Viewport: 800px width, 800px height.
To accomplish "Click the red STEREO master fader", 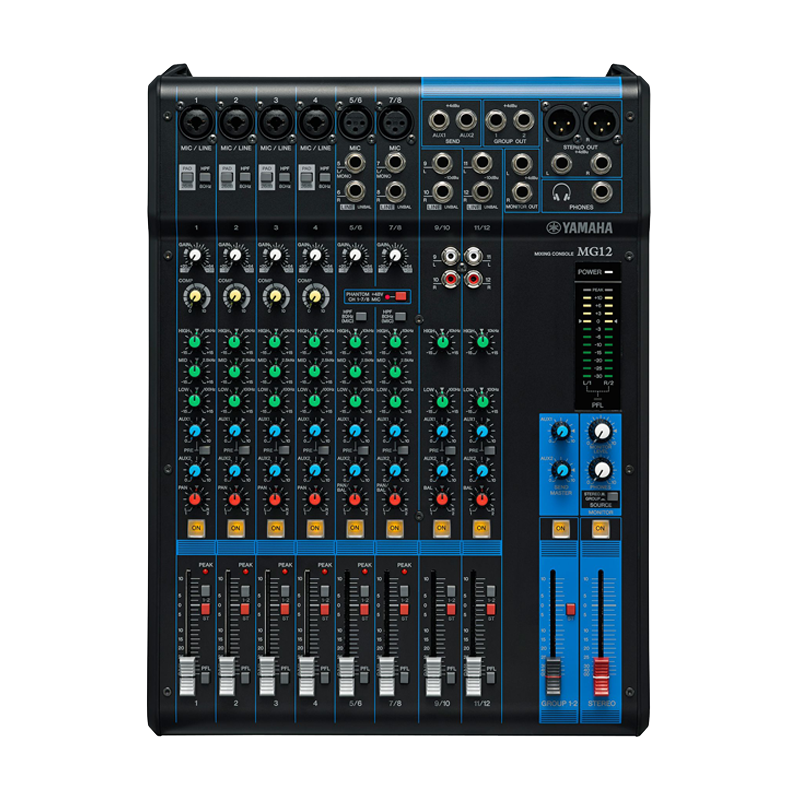I will 601,677.
